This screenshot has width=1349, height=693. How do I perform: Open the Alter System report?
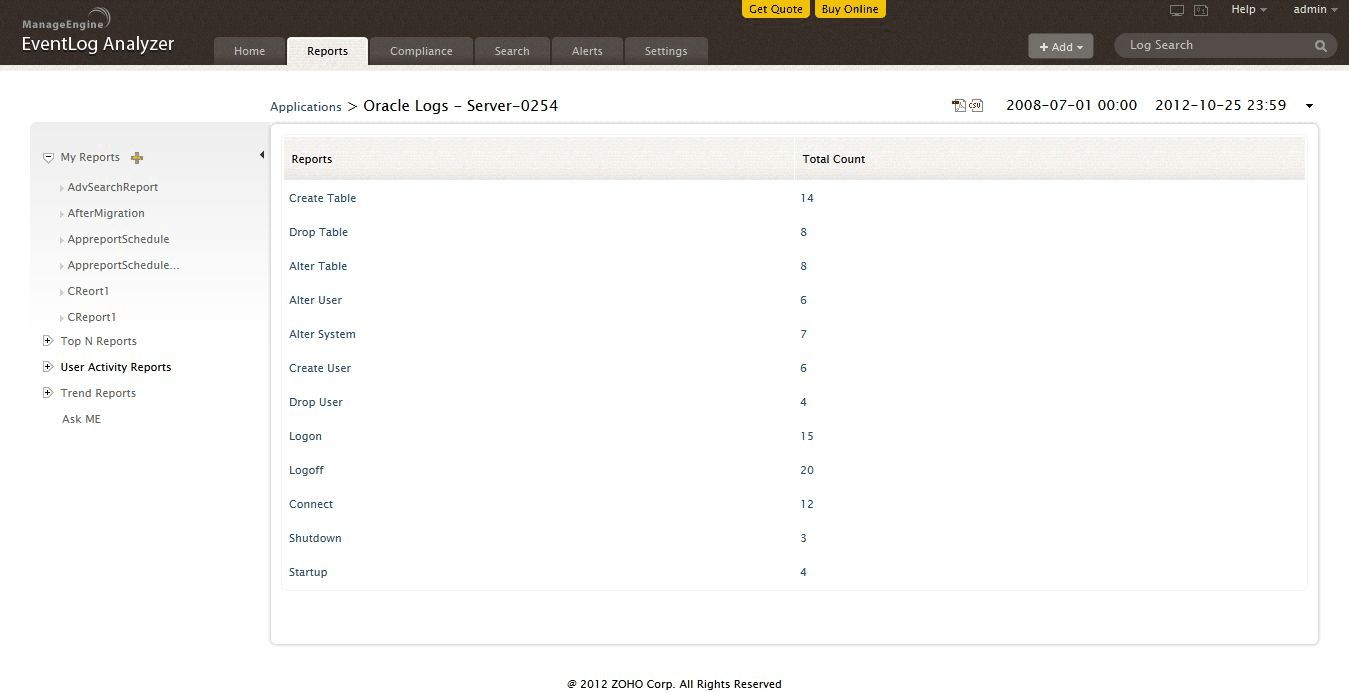tap(322, 334)
